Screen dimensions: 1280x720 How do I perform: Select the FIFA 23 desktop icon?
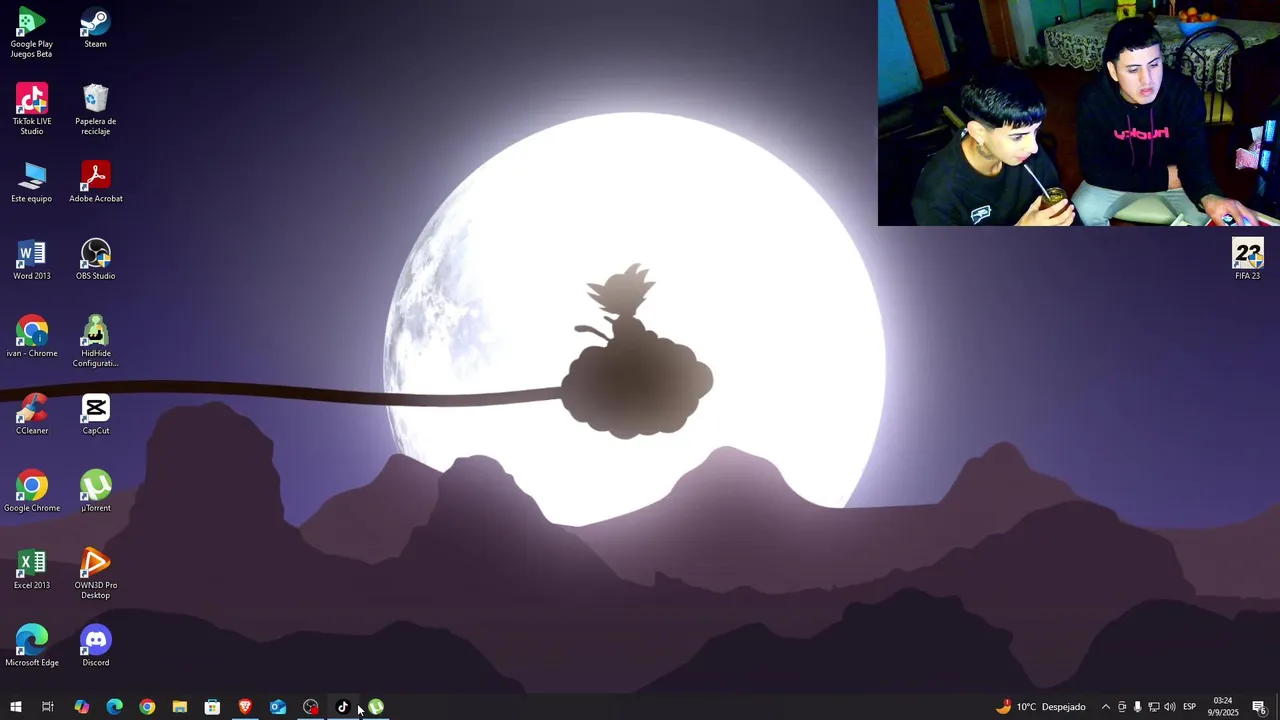tap(1247, 259)
